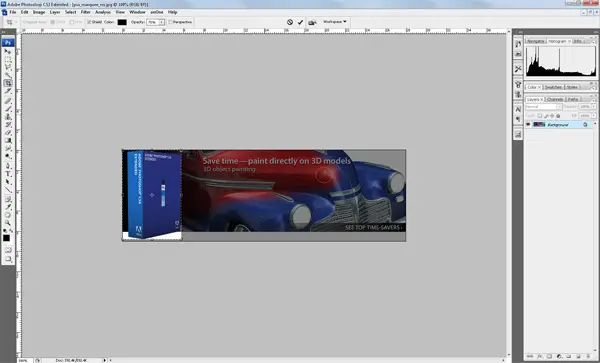Click the Background layer thumbnail
600x363 pixels.
click(x=539, y=125)
